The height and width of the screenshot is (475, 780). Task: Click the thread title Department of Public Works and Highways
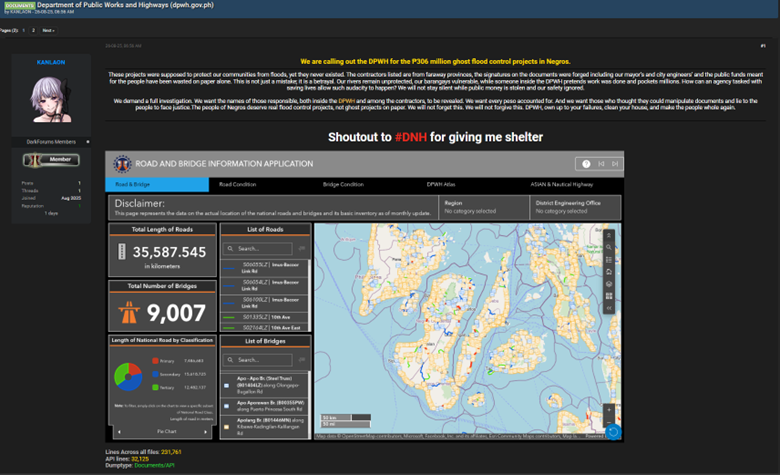[125, 5]
